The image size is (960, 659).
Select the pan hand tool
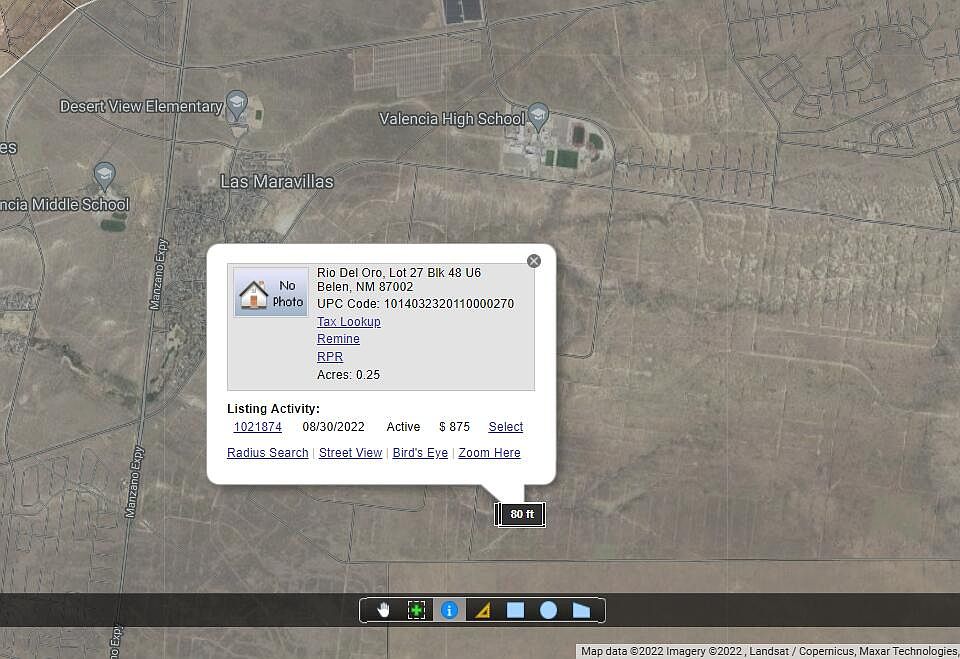click(x=384, y=610)
